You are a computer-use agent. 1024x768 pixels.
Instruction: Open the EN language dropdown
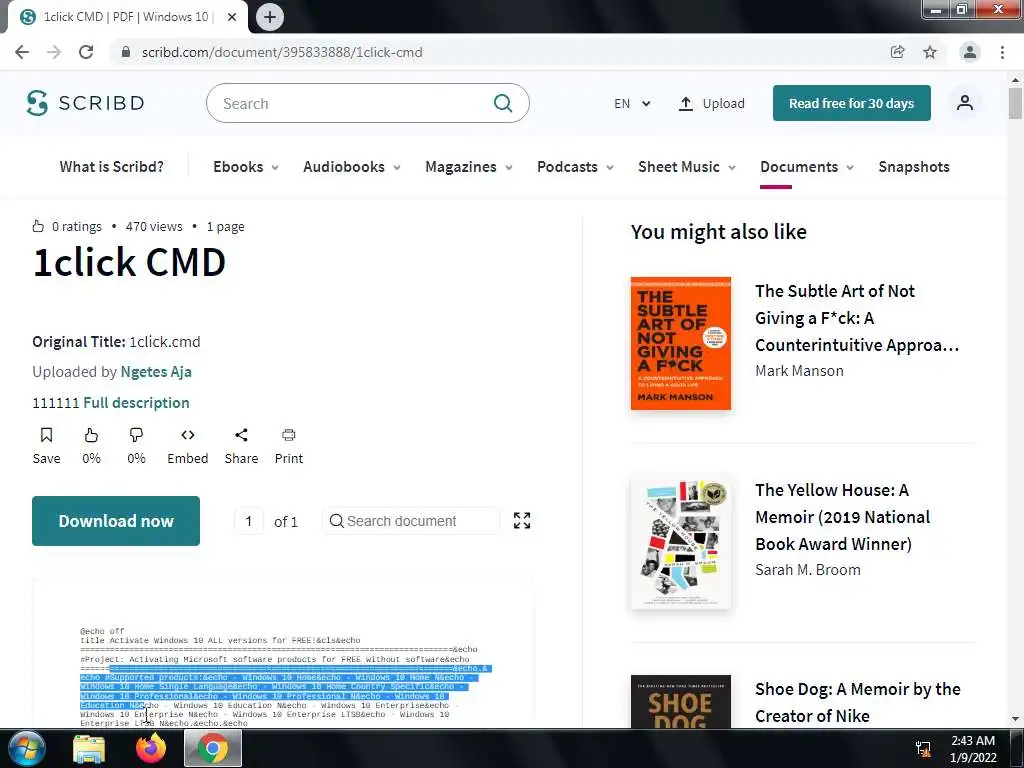632,103
